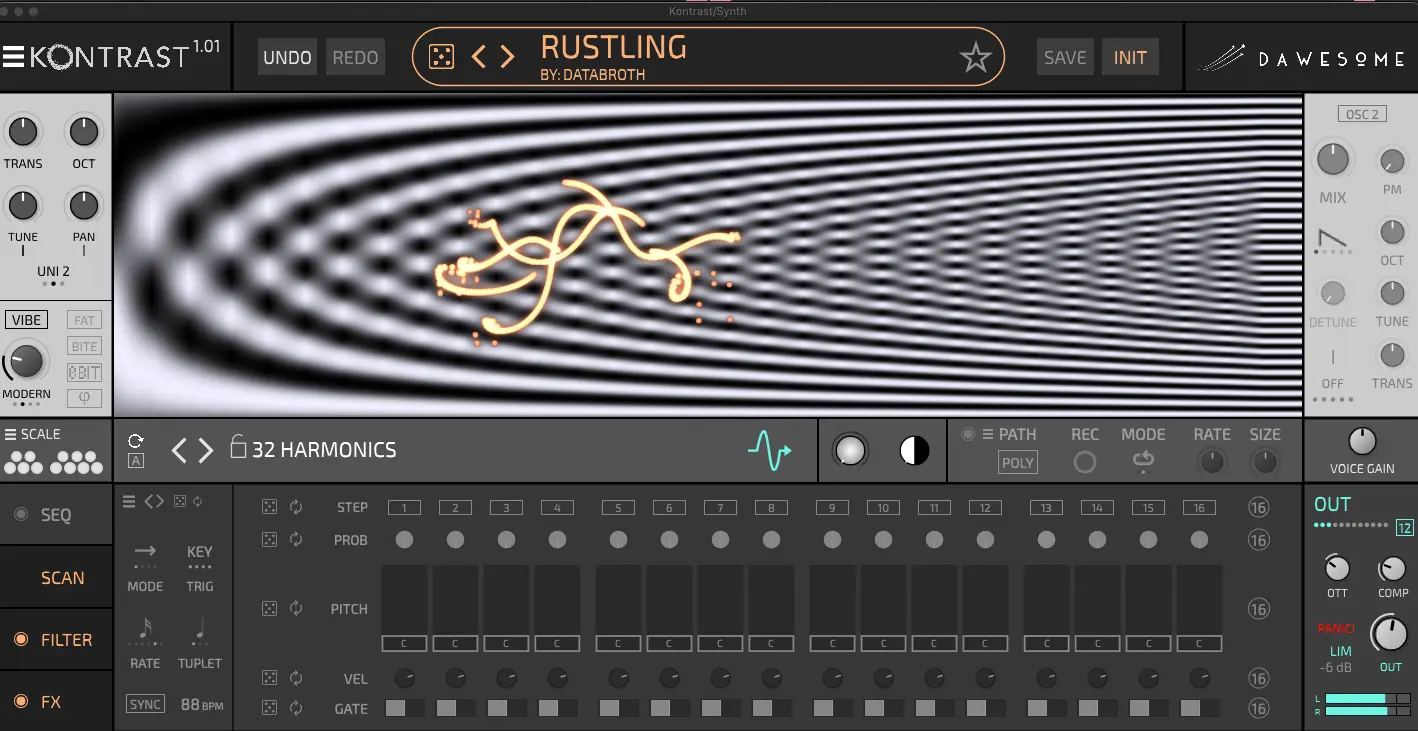
Task: Click the VOICE GAIN knob
Action: click(x=1362, y=442)
